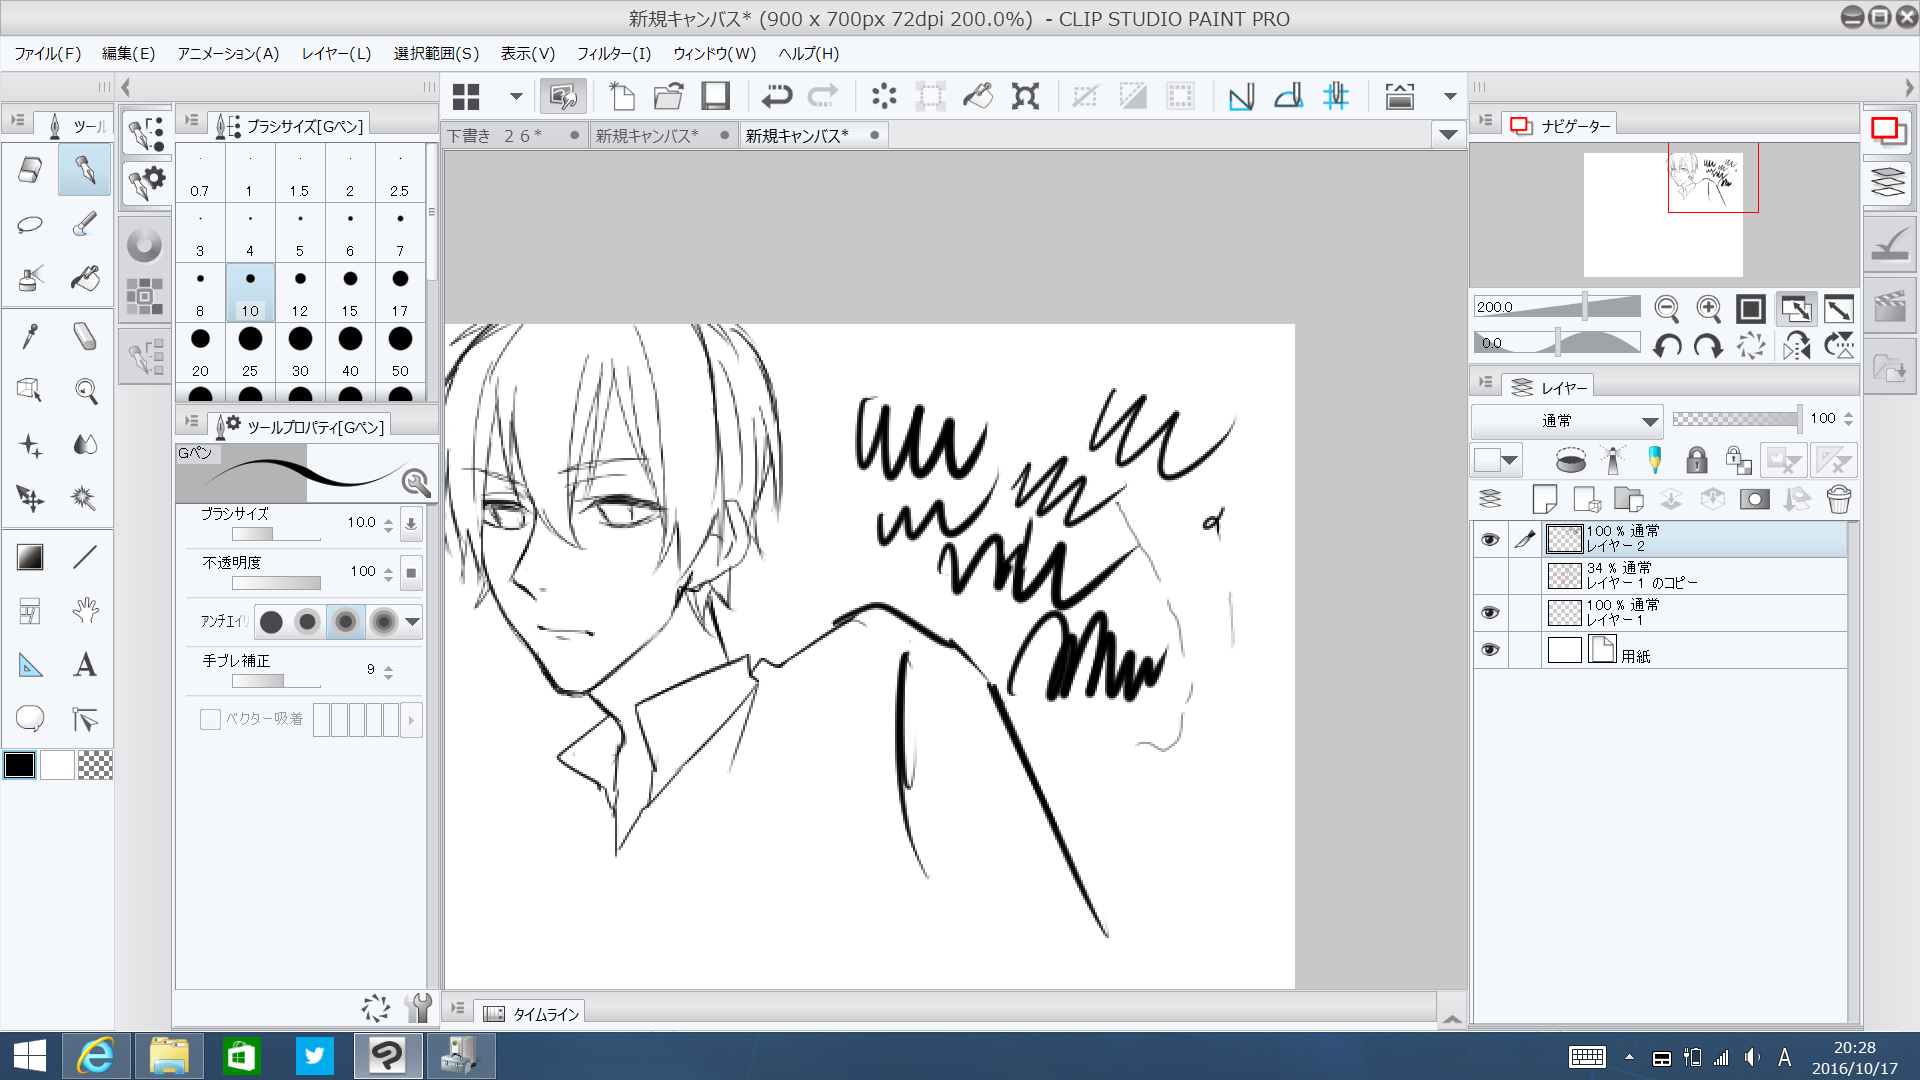
Task: Show the hidden レイヤー 1 のコピー layer
Action: pos(1490,576)
